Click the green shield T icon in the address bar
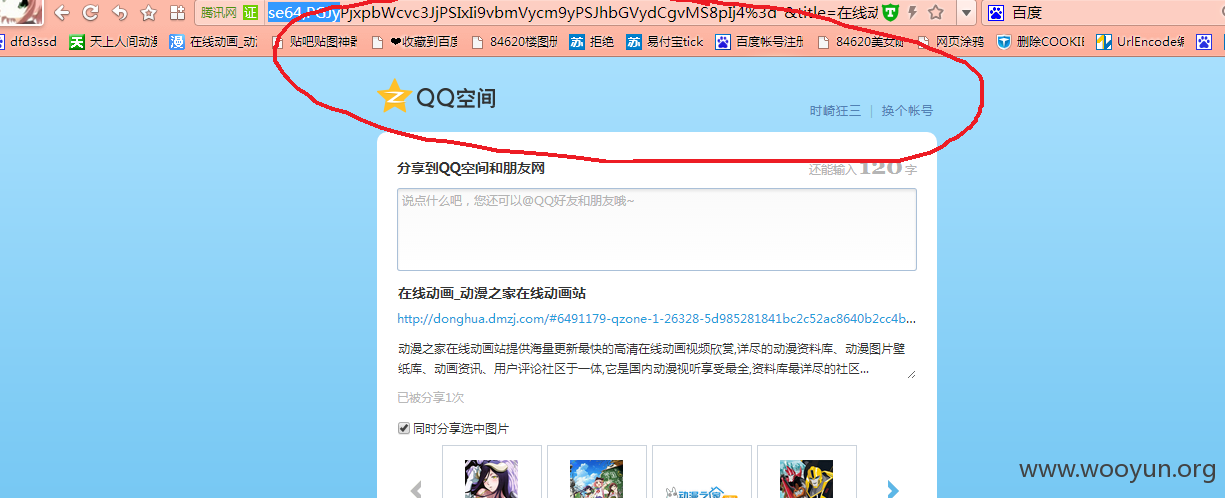This screenshot has height=498, width=1225. tap(891, 13)
